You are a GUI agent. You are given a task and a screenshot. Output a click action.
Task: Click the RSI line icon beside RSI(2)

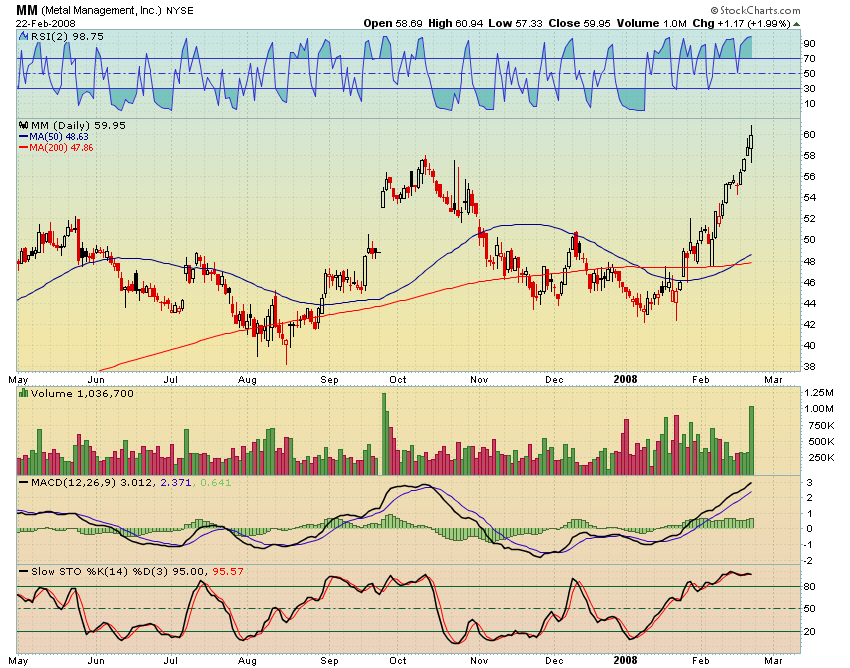(x=24, y=36)
